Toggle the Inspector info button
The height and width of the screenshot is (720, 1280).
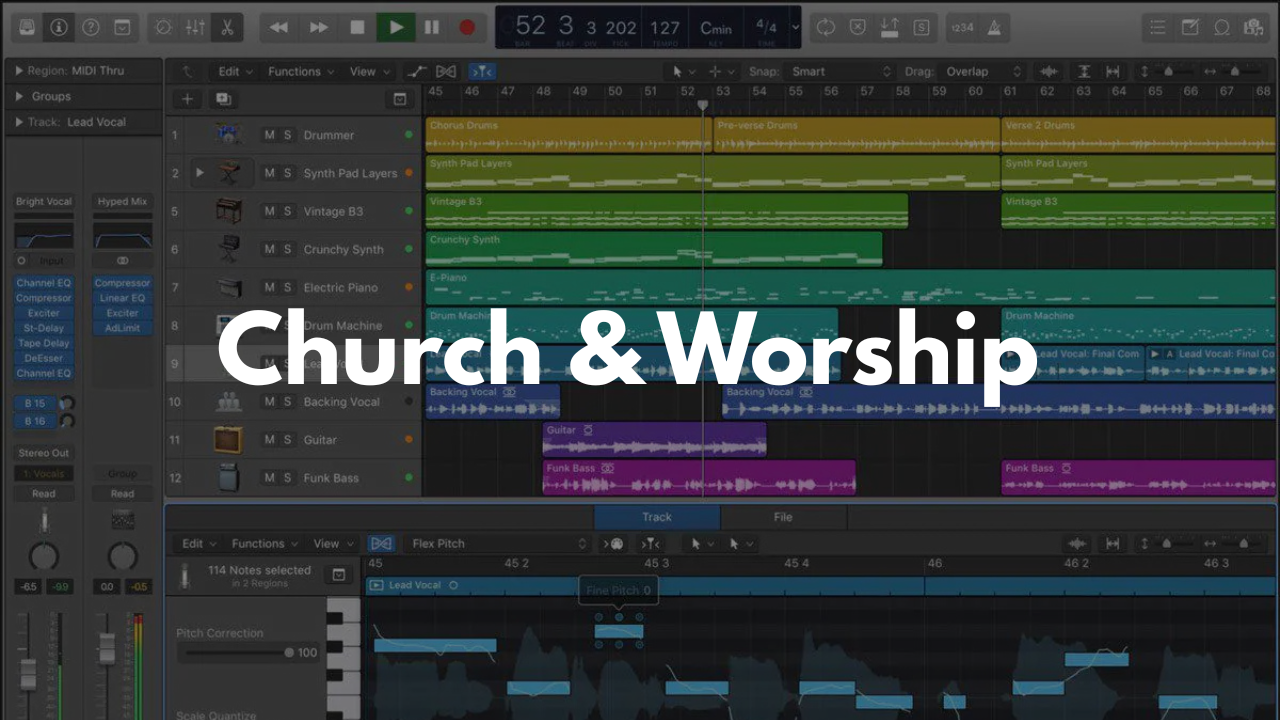tap(59, 27)
